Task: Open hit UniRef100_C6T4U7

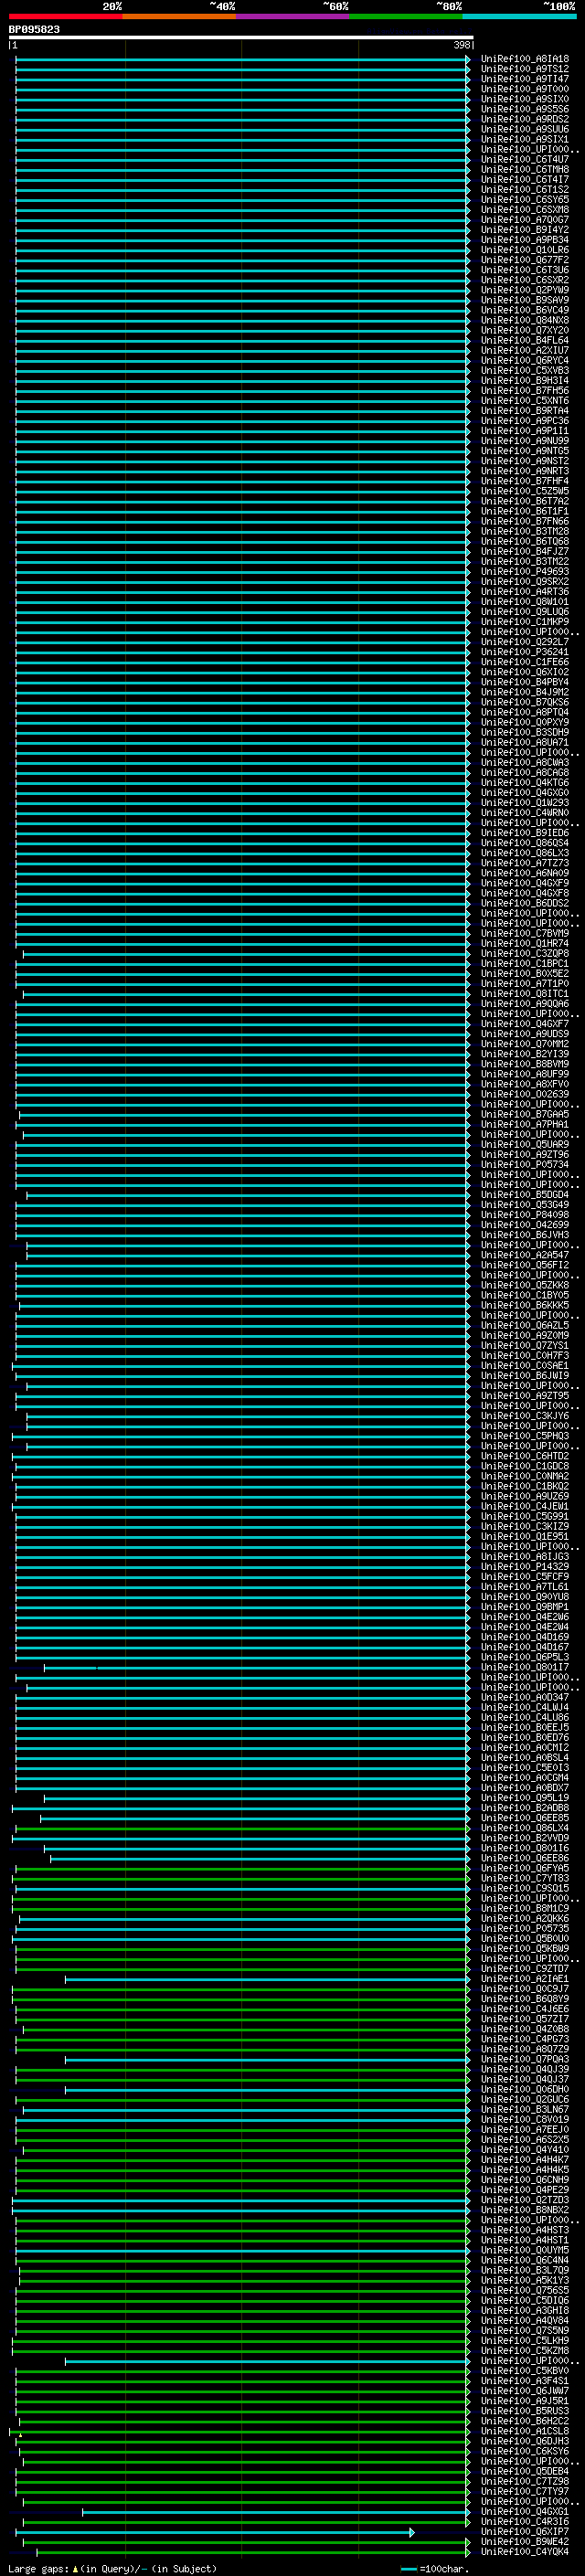Action: (525, 159)
